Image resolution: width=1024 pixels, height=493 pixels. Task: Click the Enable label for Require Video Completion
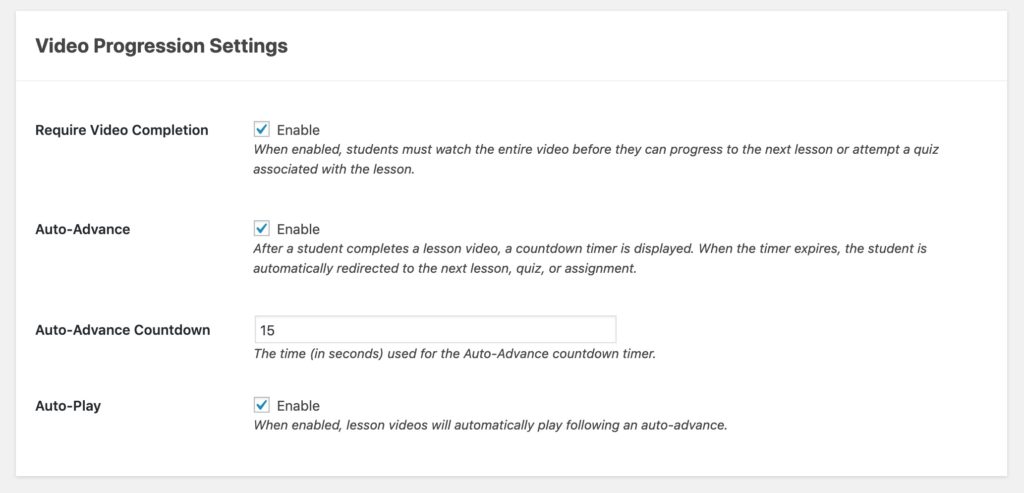tap(298, 130)
